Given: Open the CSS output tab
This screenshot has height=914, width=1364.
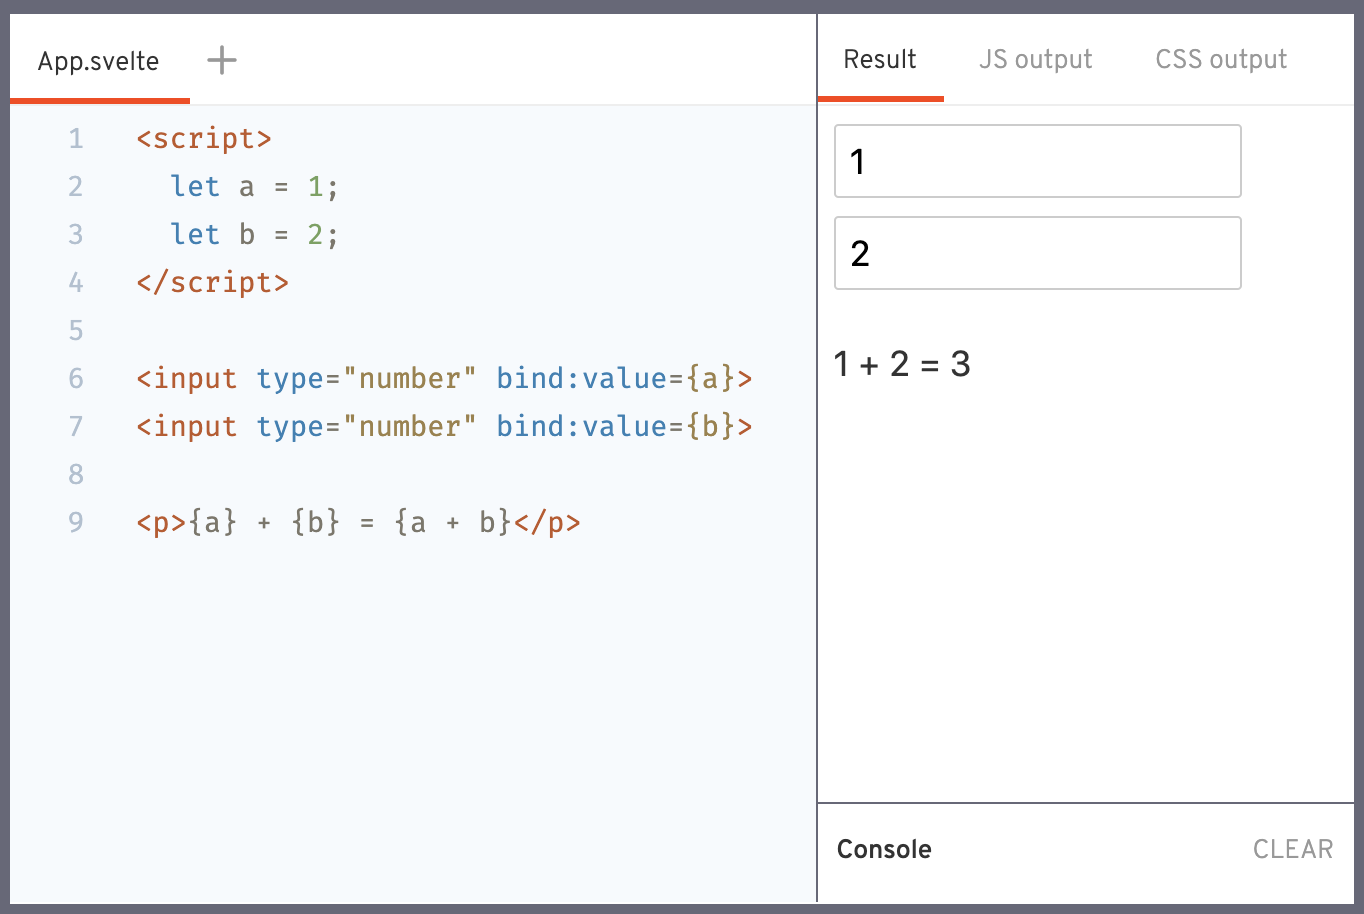Looking at the screenshot, I should 1221,59.
